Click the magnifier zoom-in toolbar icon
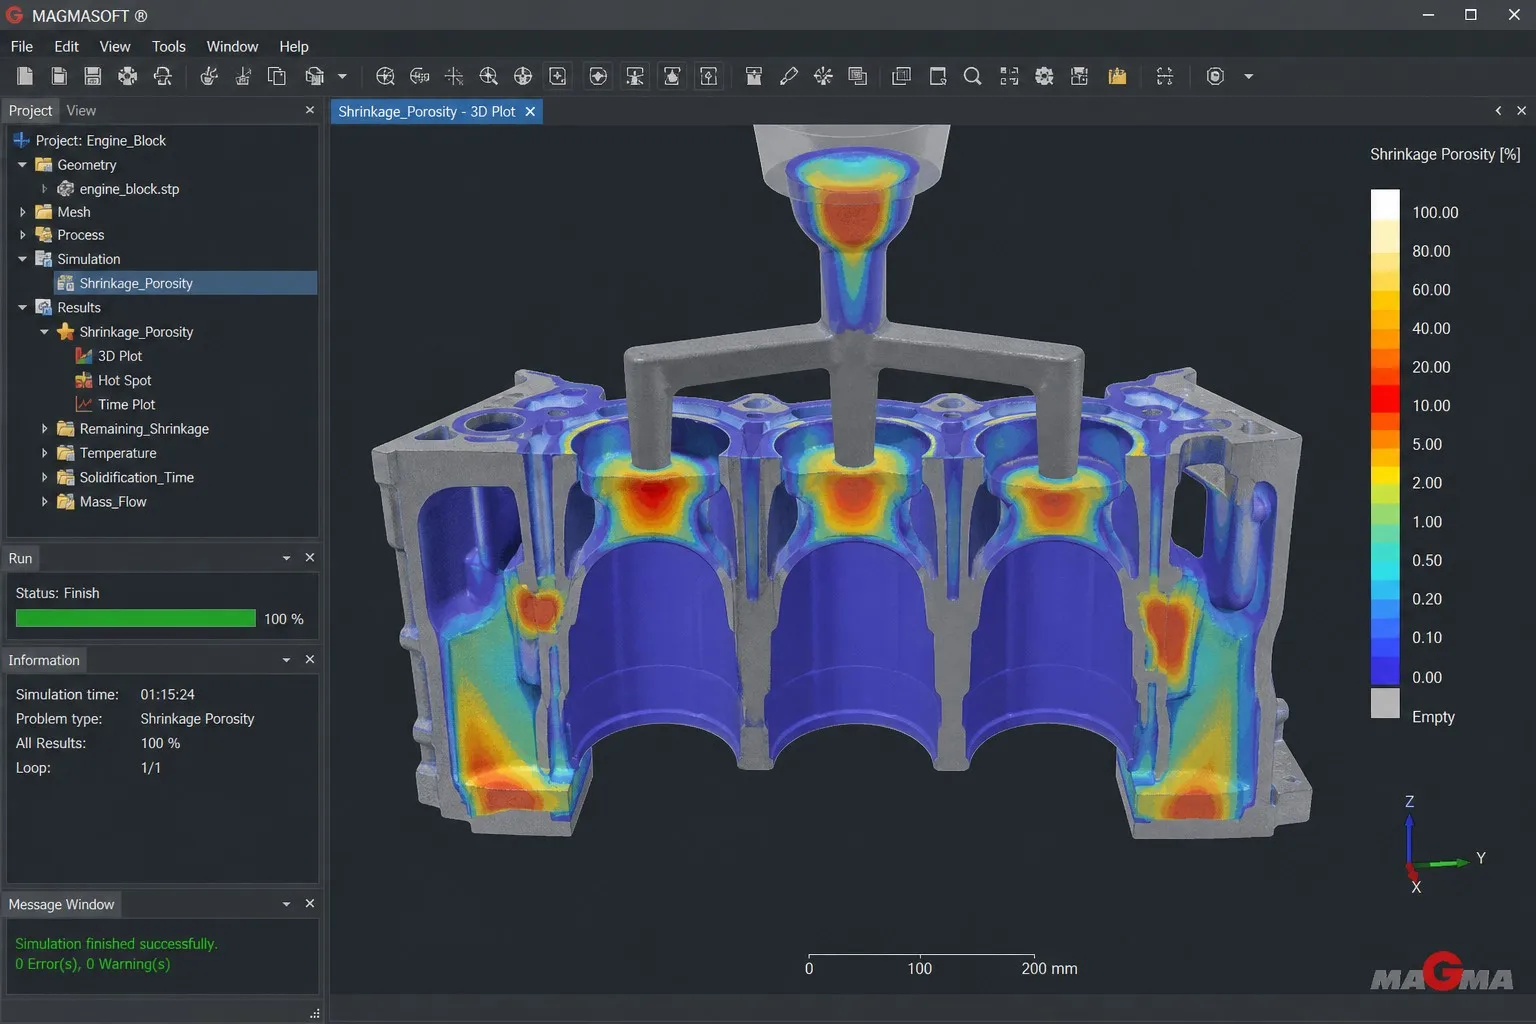The width and height of the screenshot is (1536, 1024). pos(488,76)
